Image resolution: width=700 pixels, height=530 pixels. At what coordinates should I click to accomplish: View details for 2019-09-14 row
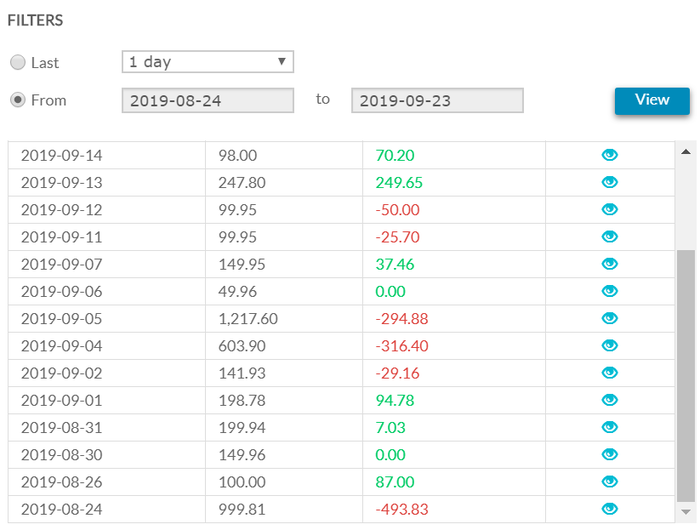coord(609,155)
